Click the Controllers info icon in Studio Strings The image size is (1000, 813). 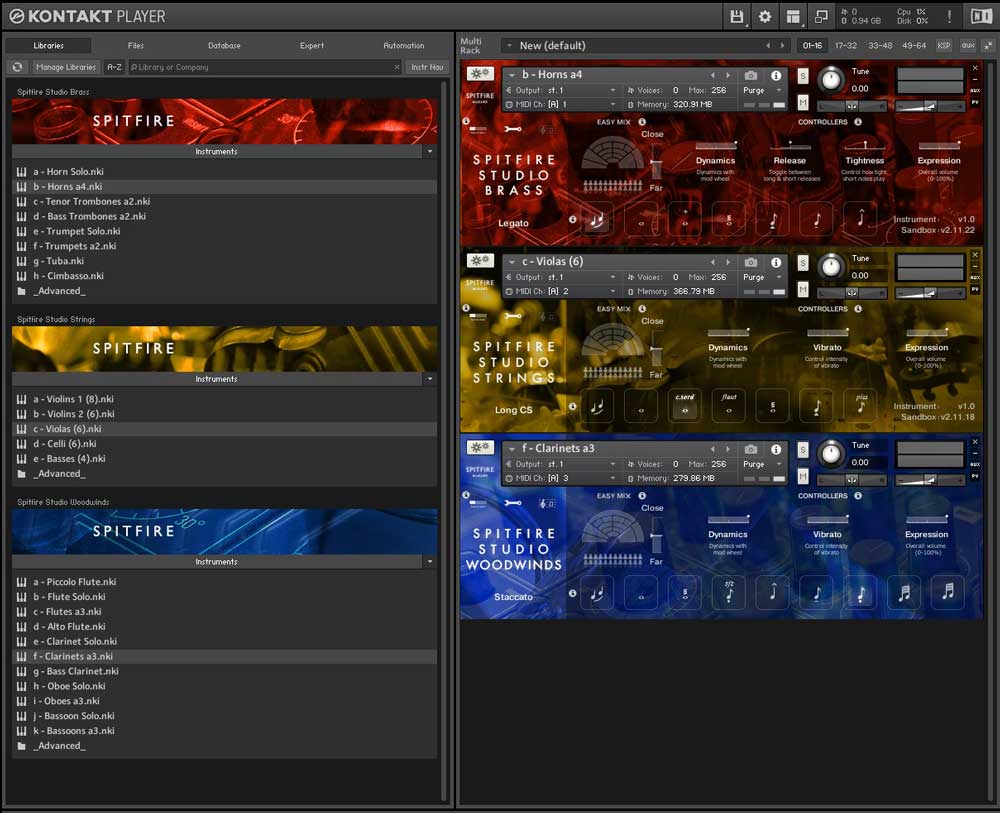(x=858, y=309)
